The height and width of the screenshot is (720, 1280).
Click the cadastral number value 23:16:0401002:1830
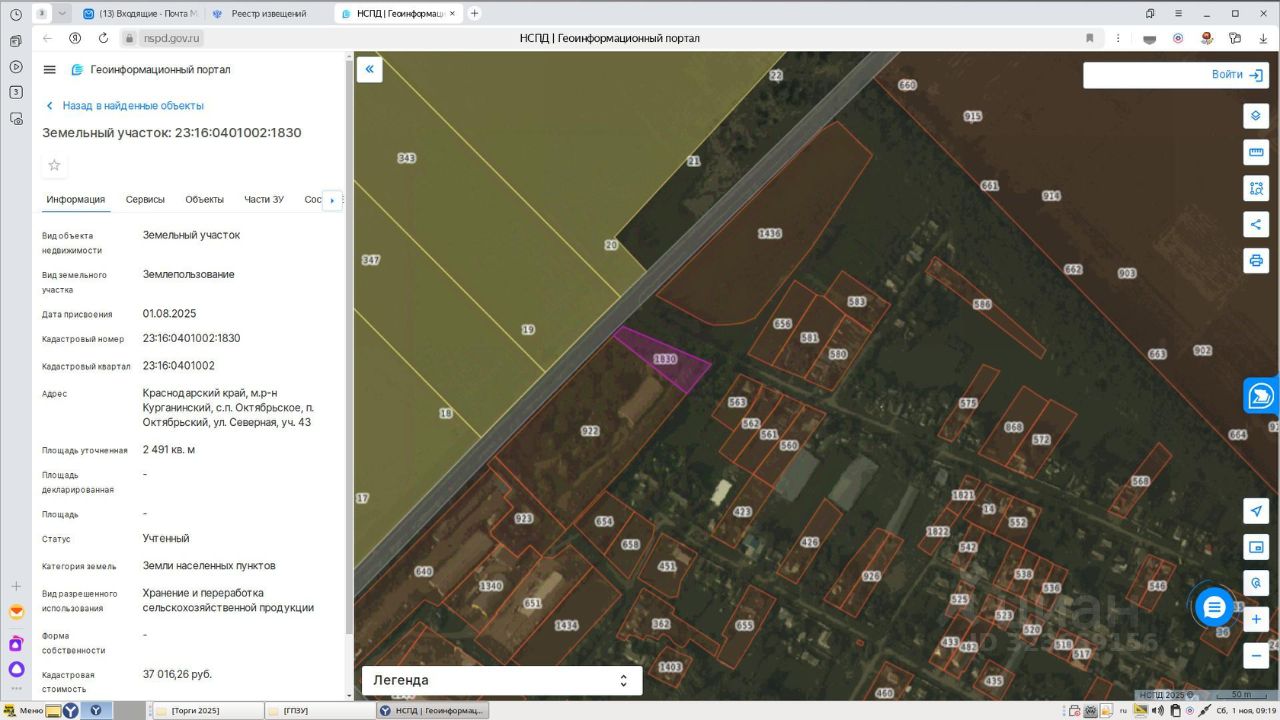point(192,338)
